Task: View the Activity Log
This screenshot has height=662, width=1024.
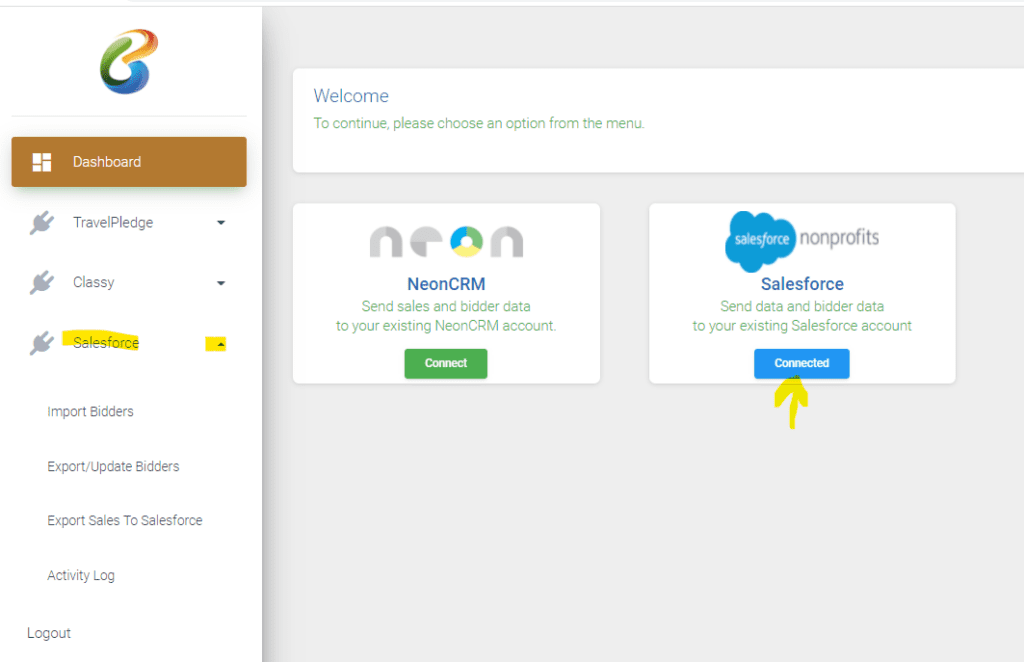Action: pos(81,576)
